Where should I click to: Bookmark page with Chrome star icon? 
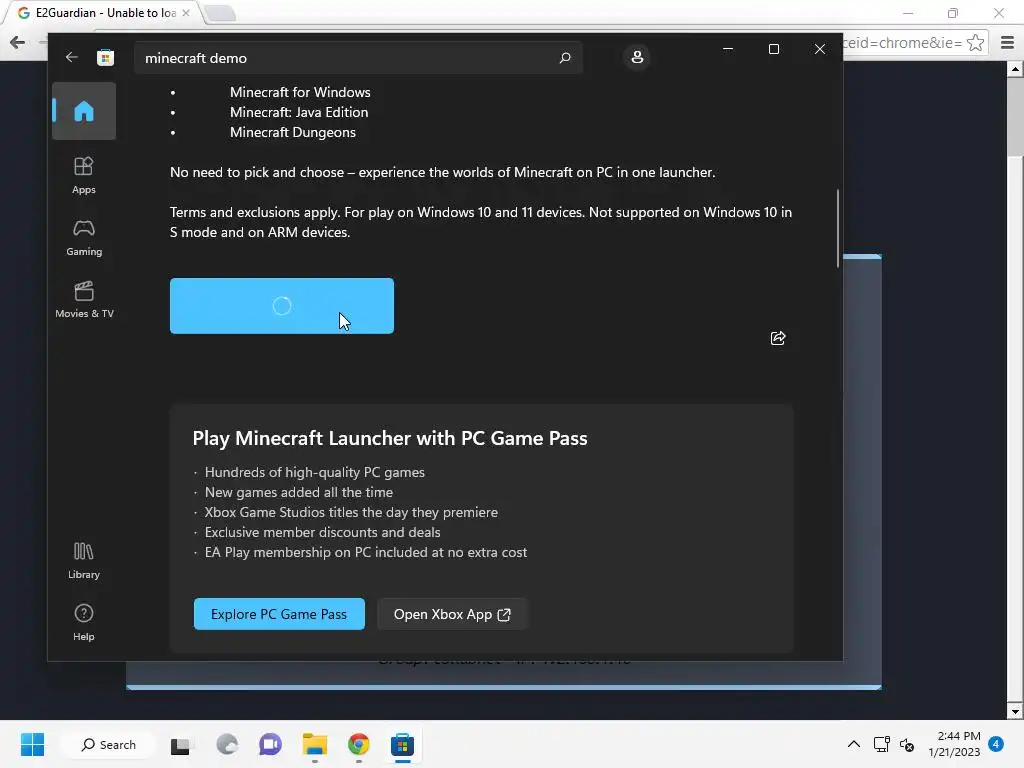[976, 43]
